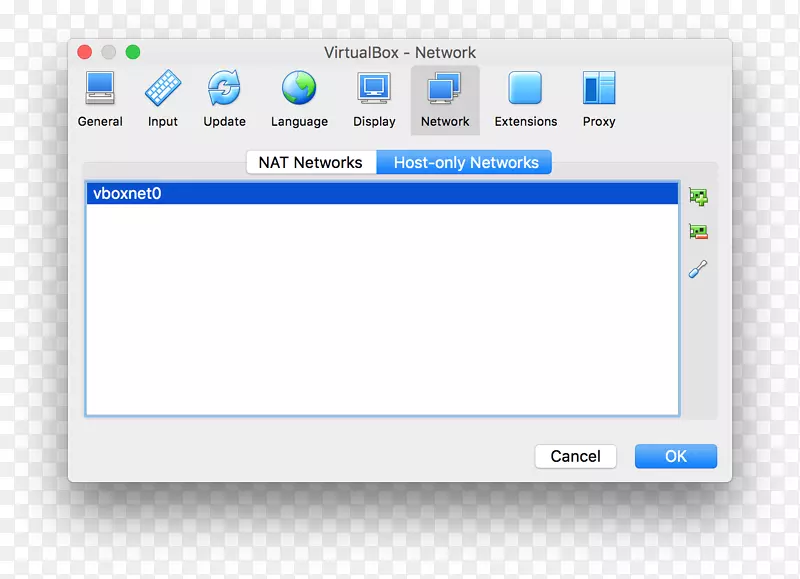Click empty area below vboxnet0 list
This screenshot has height=579, width=800.
click(383, 310)
